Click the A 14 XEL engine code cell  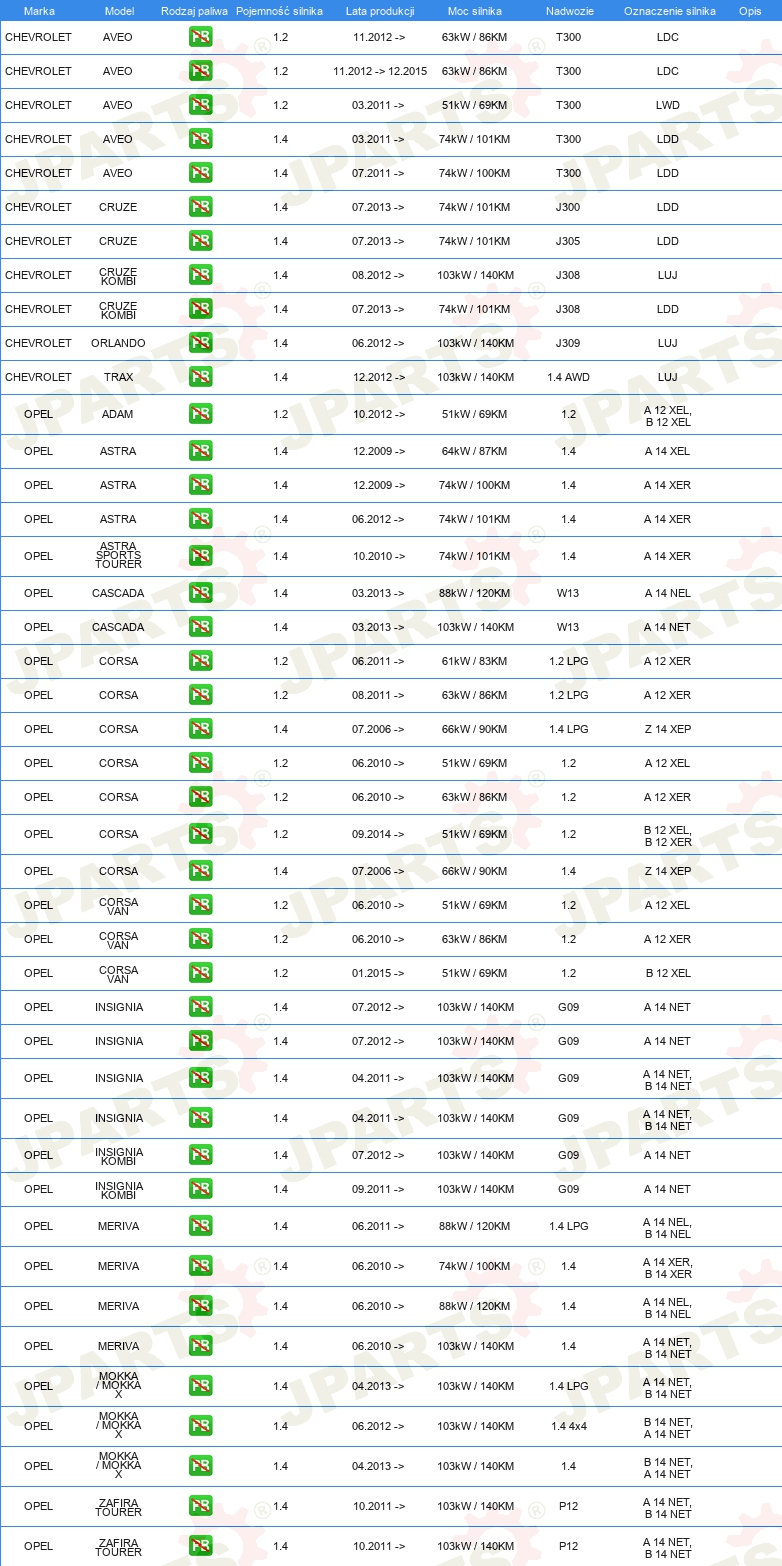coord(668,451)
